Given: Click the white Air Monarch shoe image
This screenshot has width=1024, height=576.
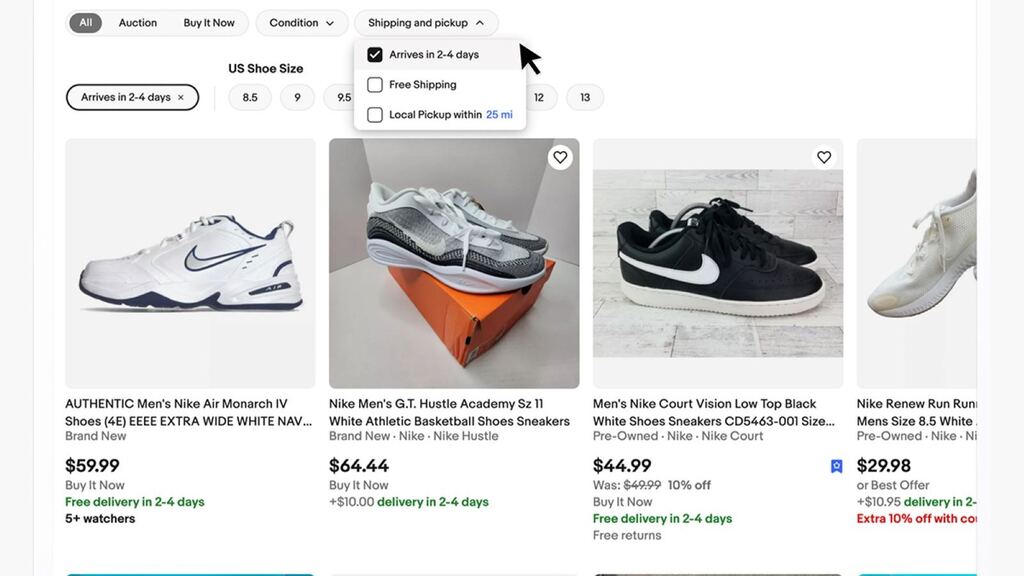Looking at the screenshot, I should coord(190,263).
